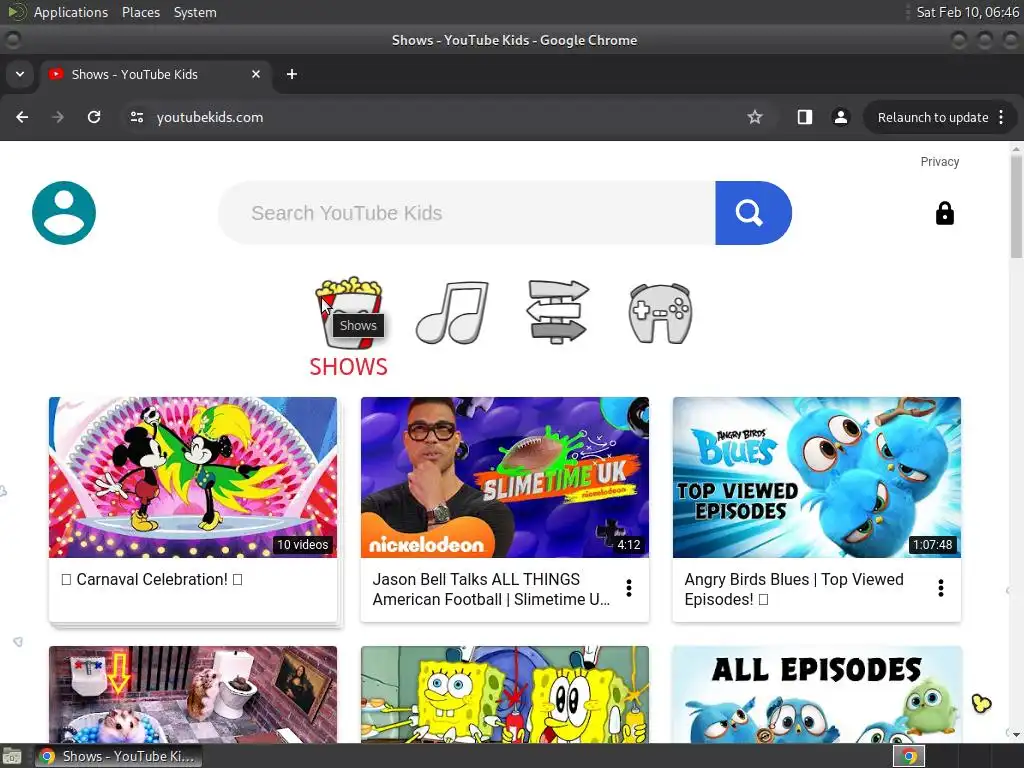Open the Chrome three-dot menu
Screen dimensions: 1024x768
1001,117
